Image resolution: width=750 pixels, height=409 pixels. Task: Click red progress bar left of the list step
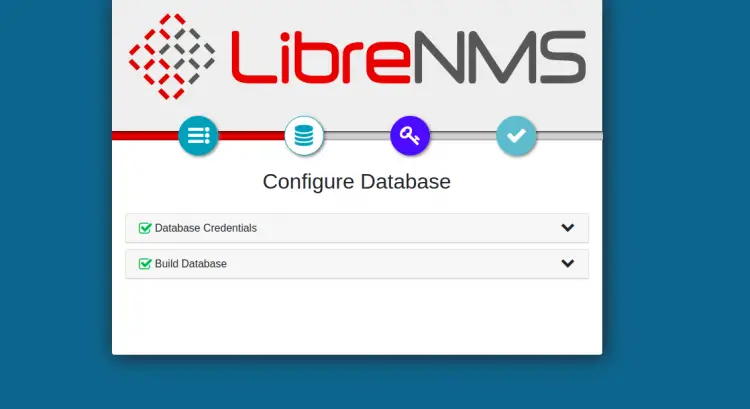tap(144, 136)
